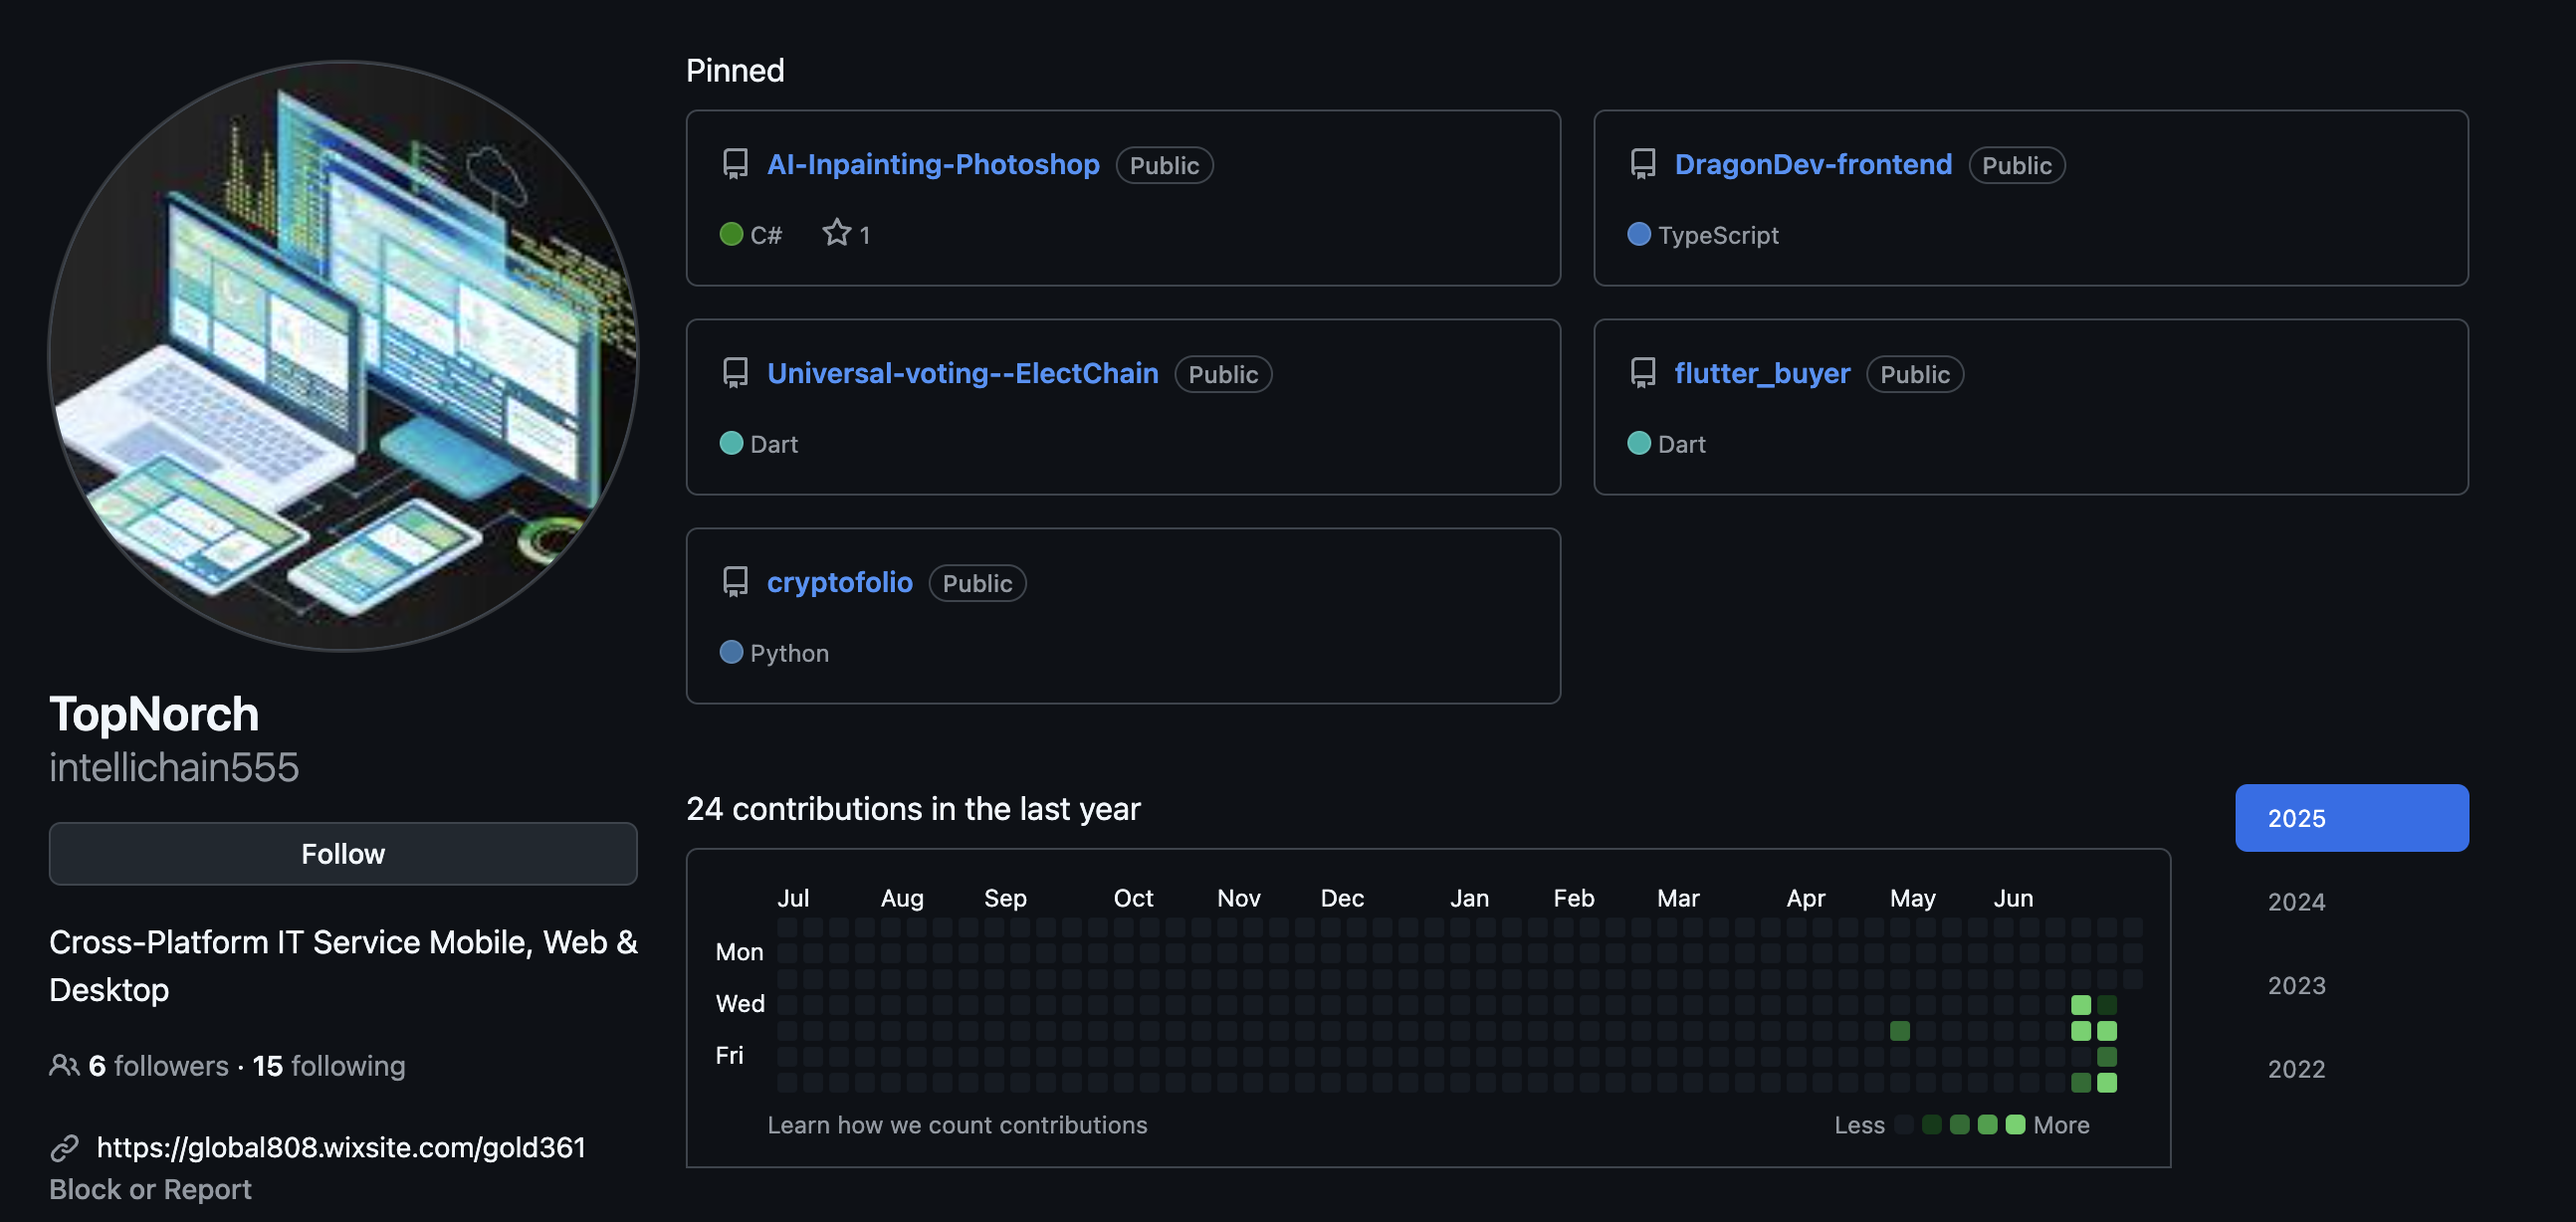This screenshot has width=2576, height=1222.
Task: Click the link icon beside website URL
Action: [x=64, y=1148]
